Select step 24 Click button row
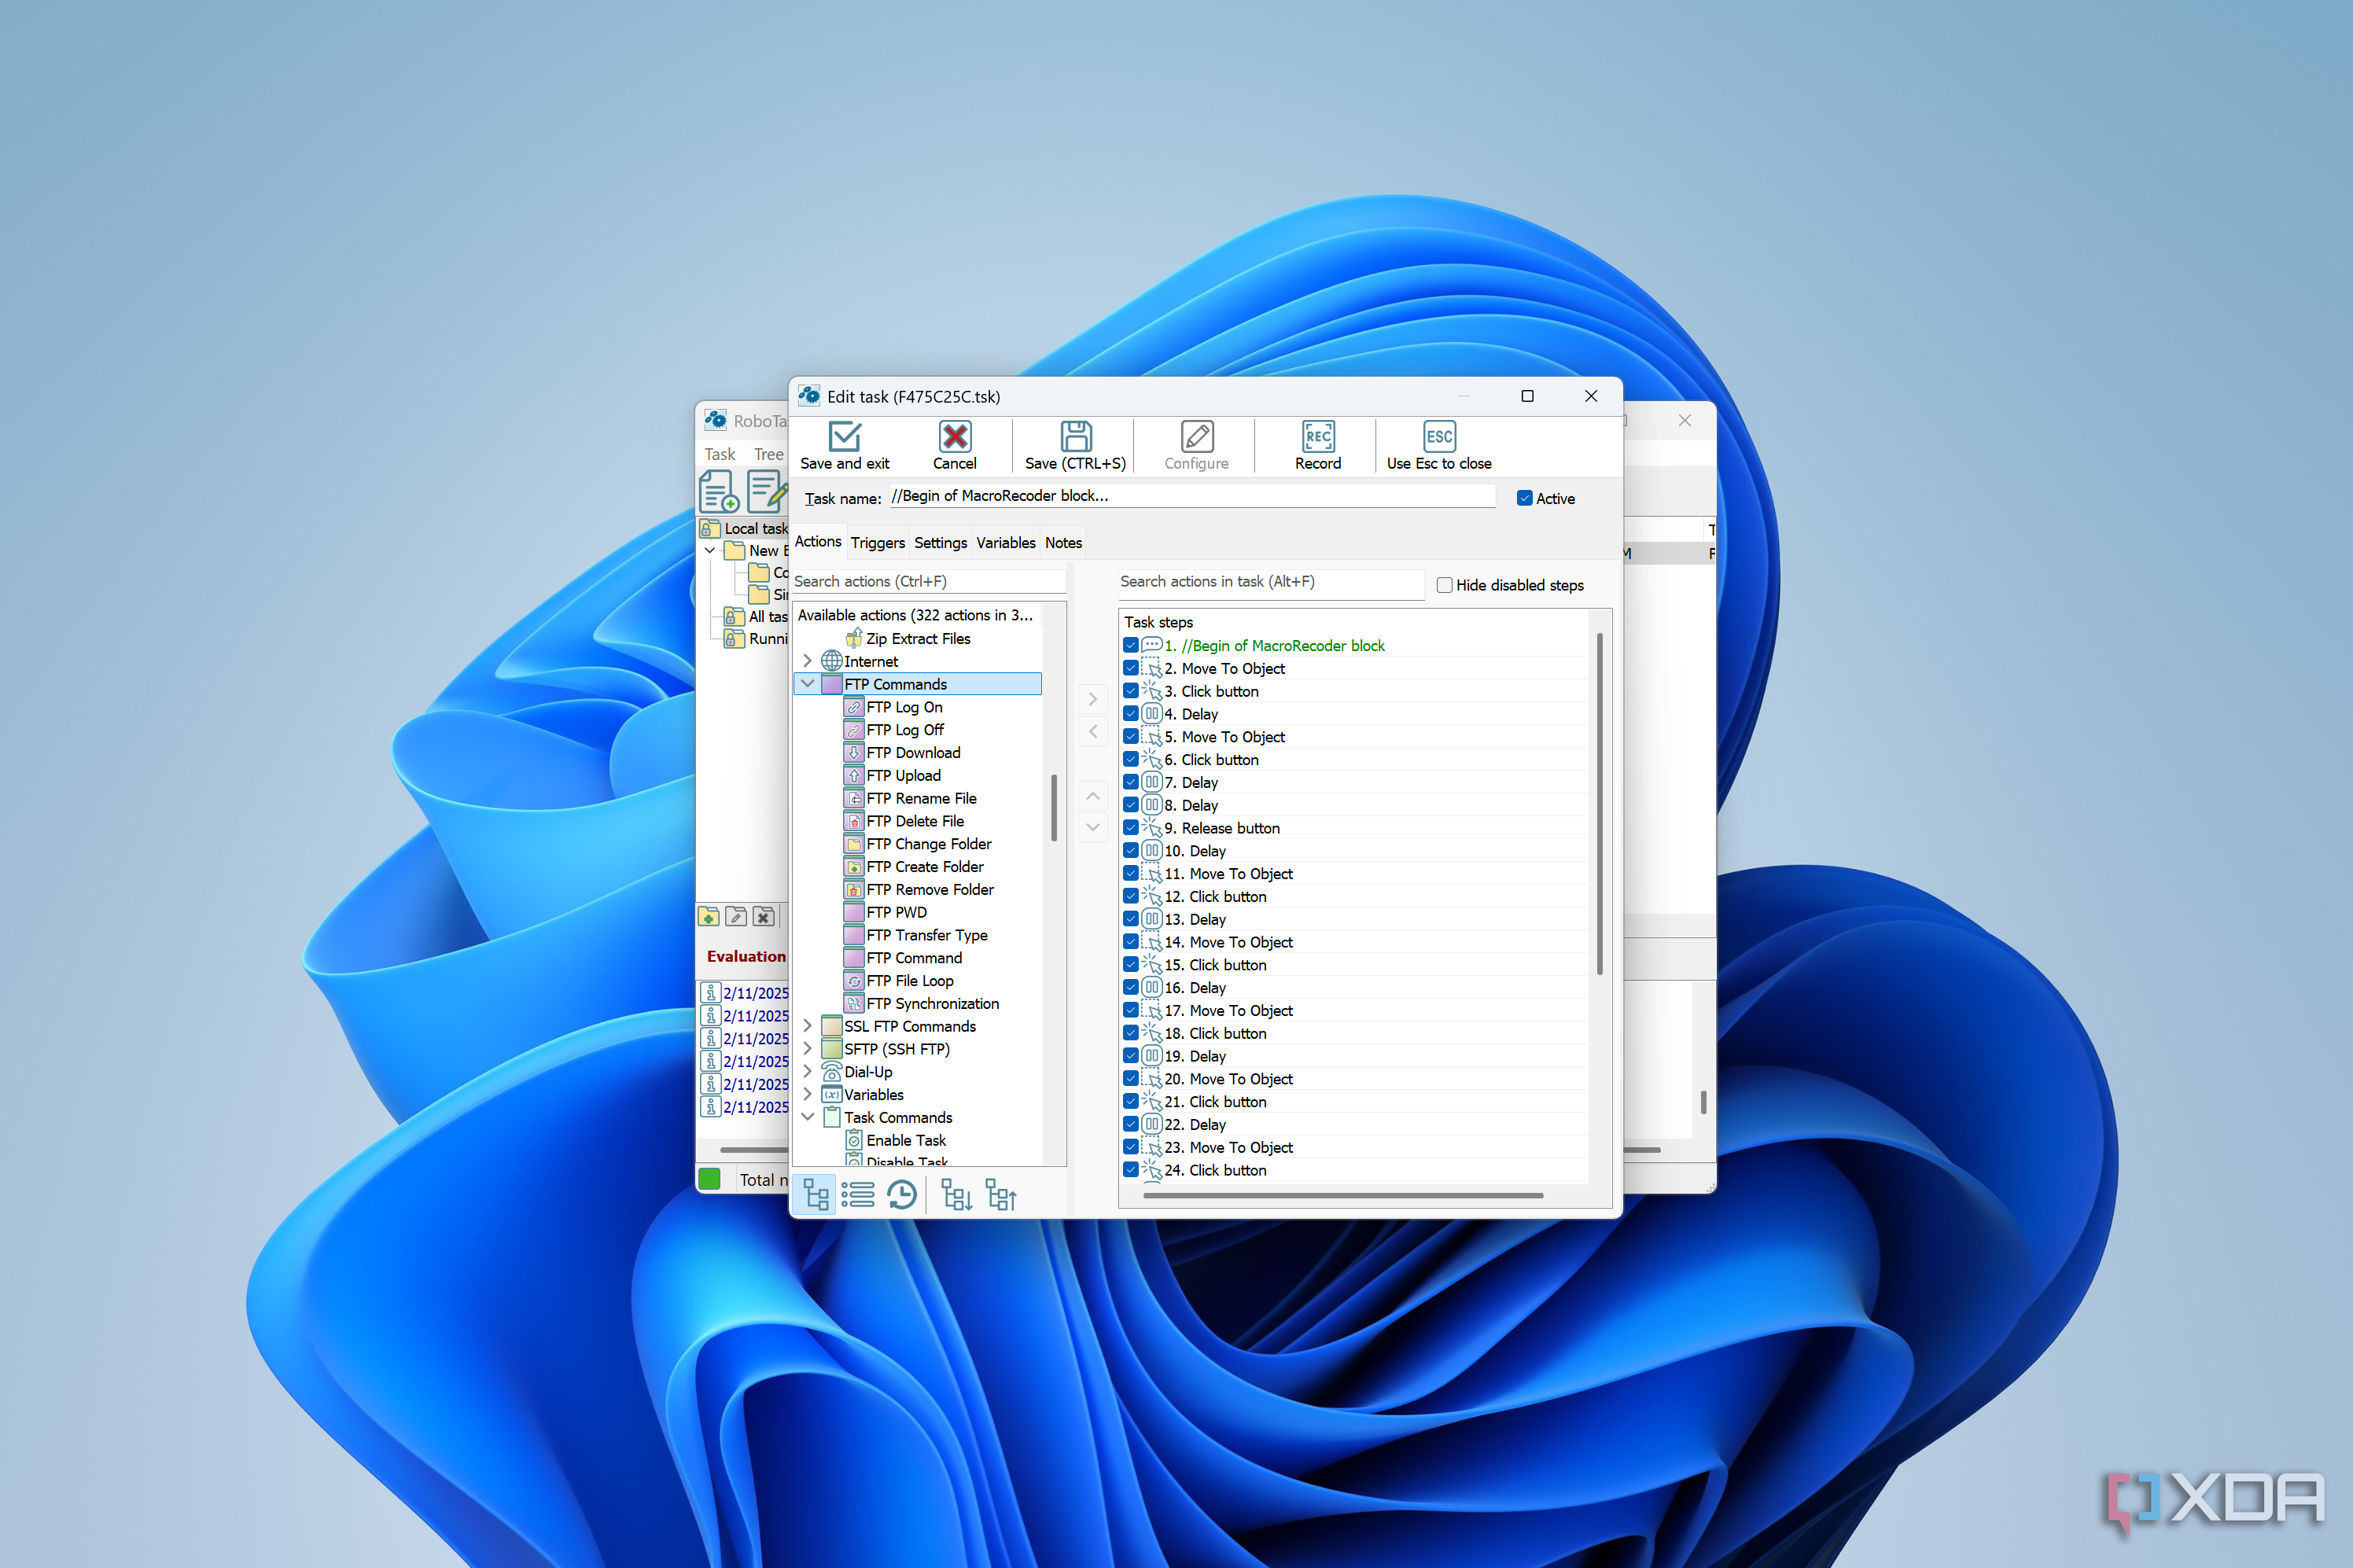Screen dimensions: 2353x1568 [x=1354, y=1171]
